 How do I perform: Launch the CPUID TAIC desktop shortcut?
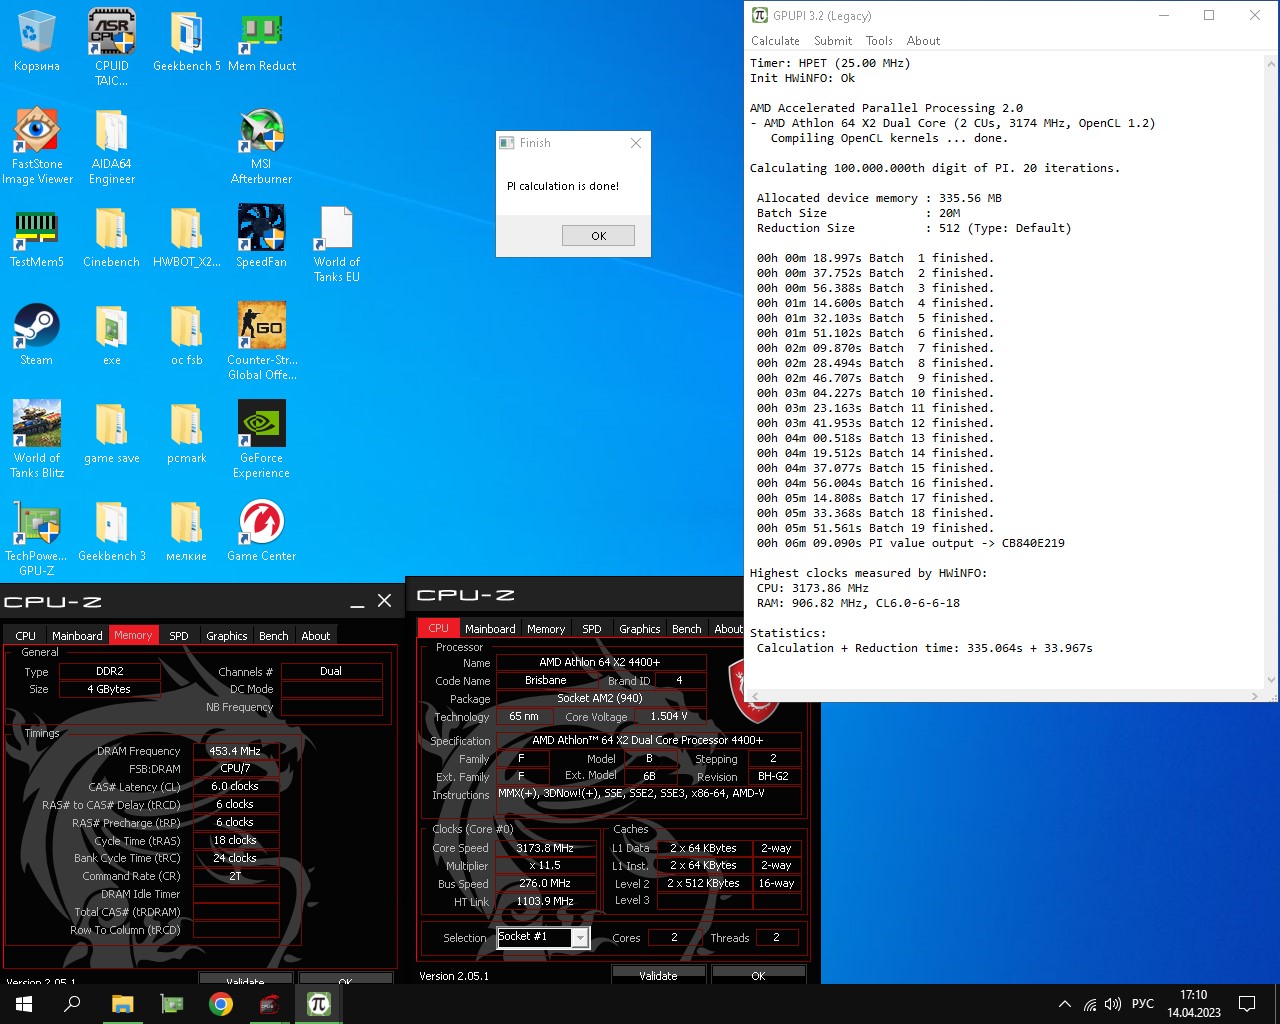(112, 47)
